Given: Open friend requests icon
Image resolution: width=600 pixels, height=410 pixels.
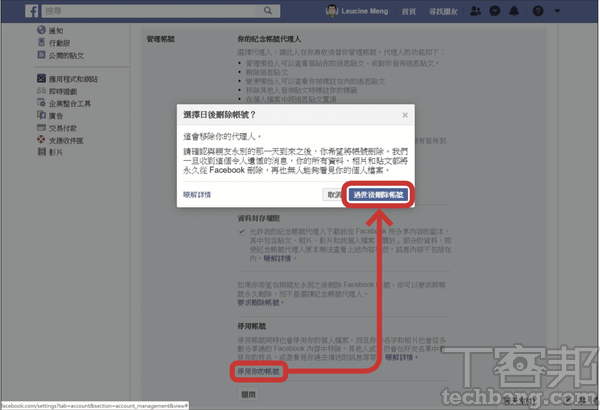Looking at the screenshot, I should (476, 11).
